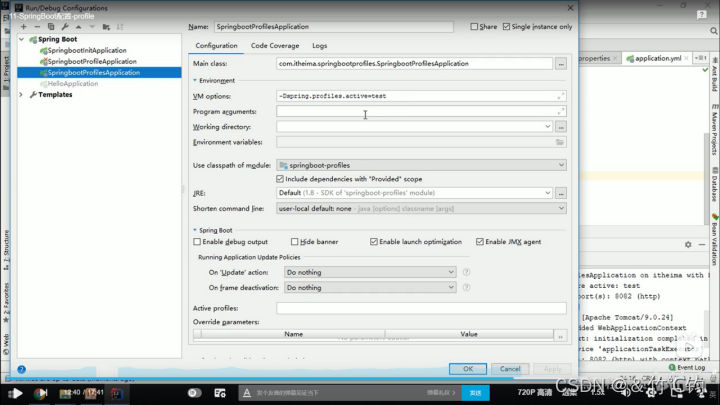The width and height of the screenshot is (720, 405).
Task: Toggle the Share checkbox
Action: (x=474, y=27)
